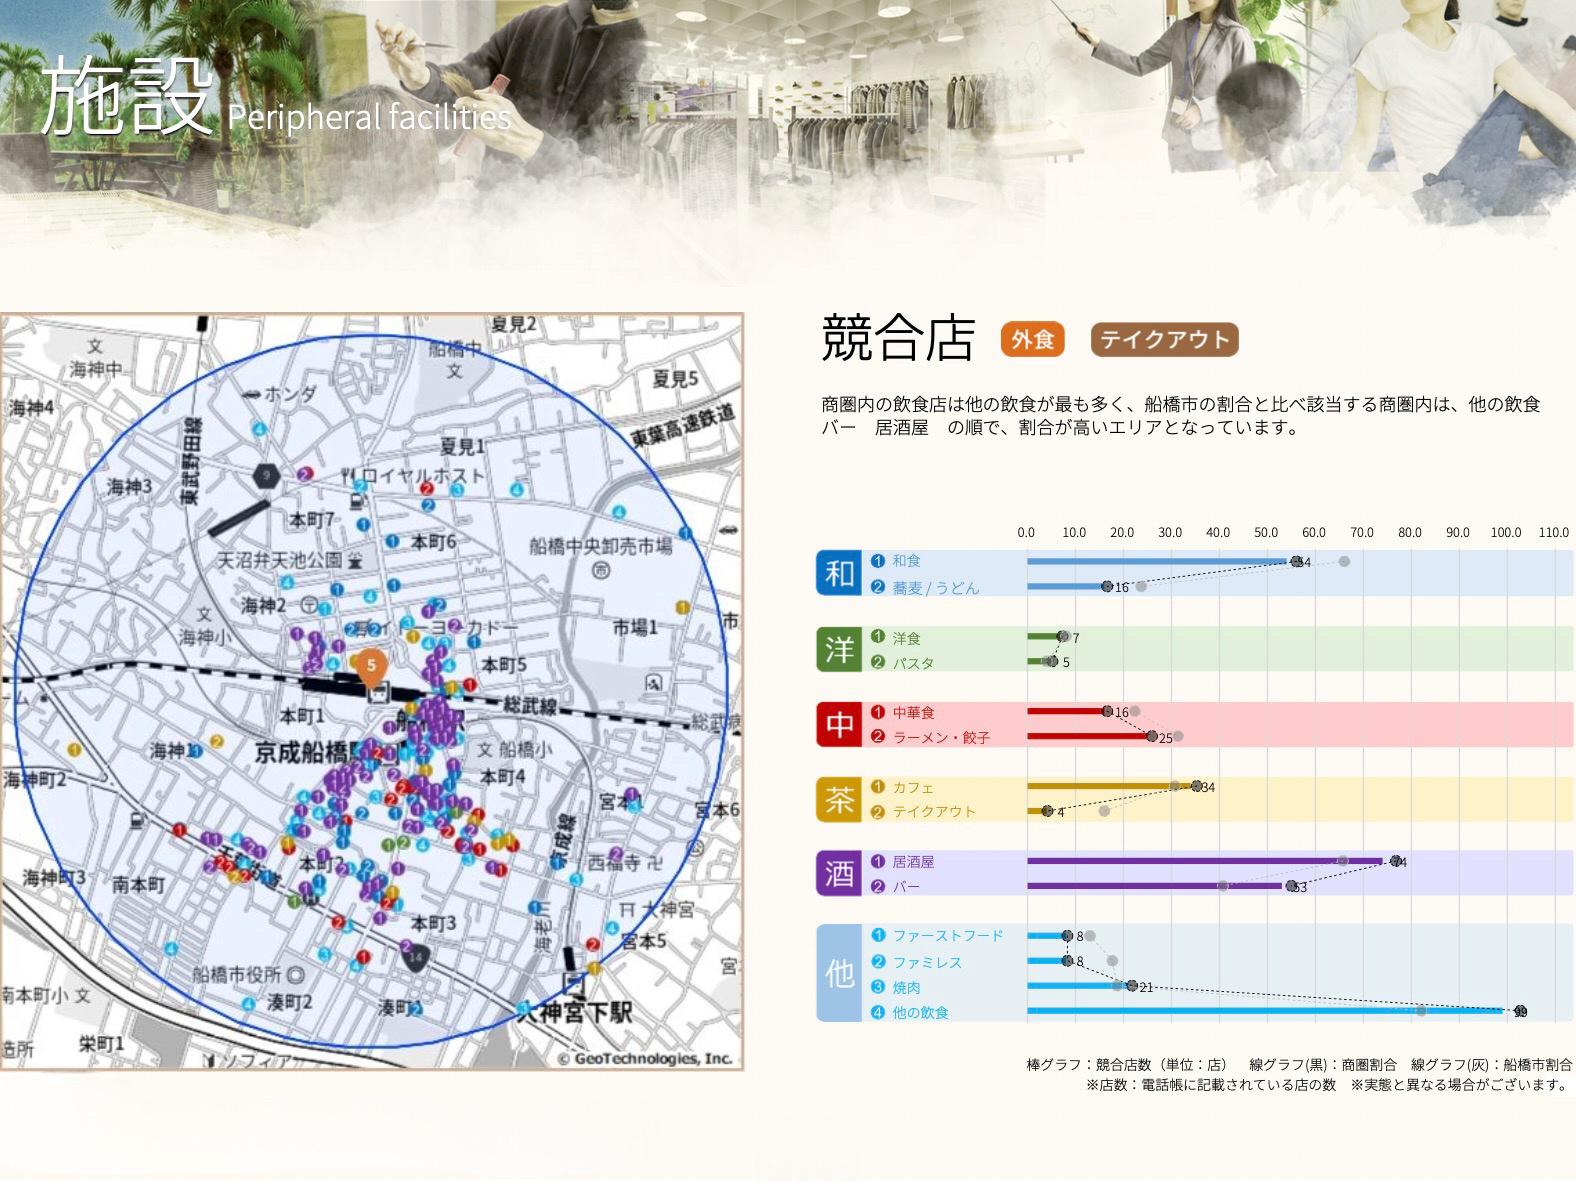Click the route 14 marker on map
The width and height of the screenshot is (1576, 1182).
point(416,957)
